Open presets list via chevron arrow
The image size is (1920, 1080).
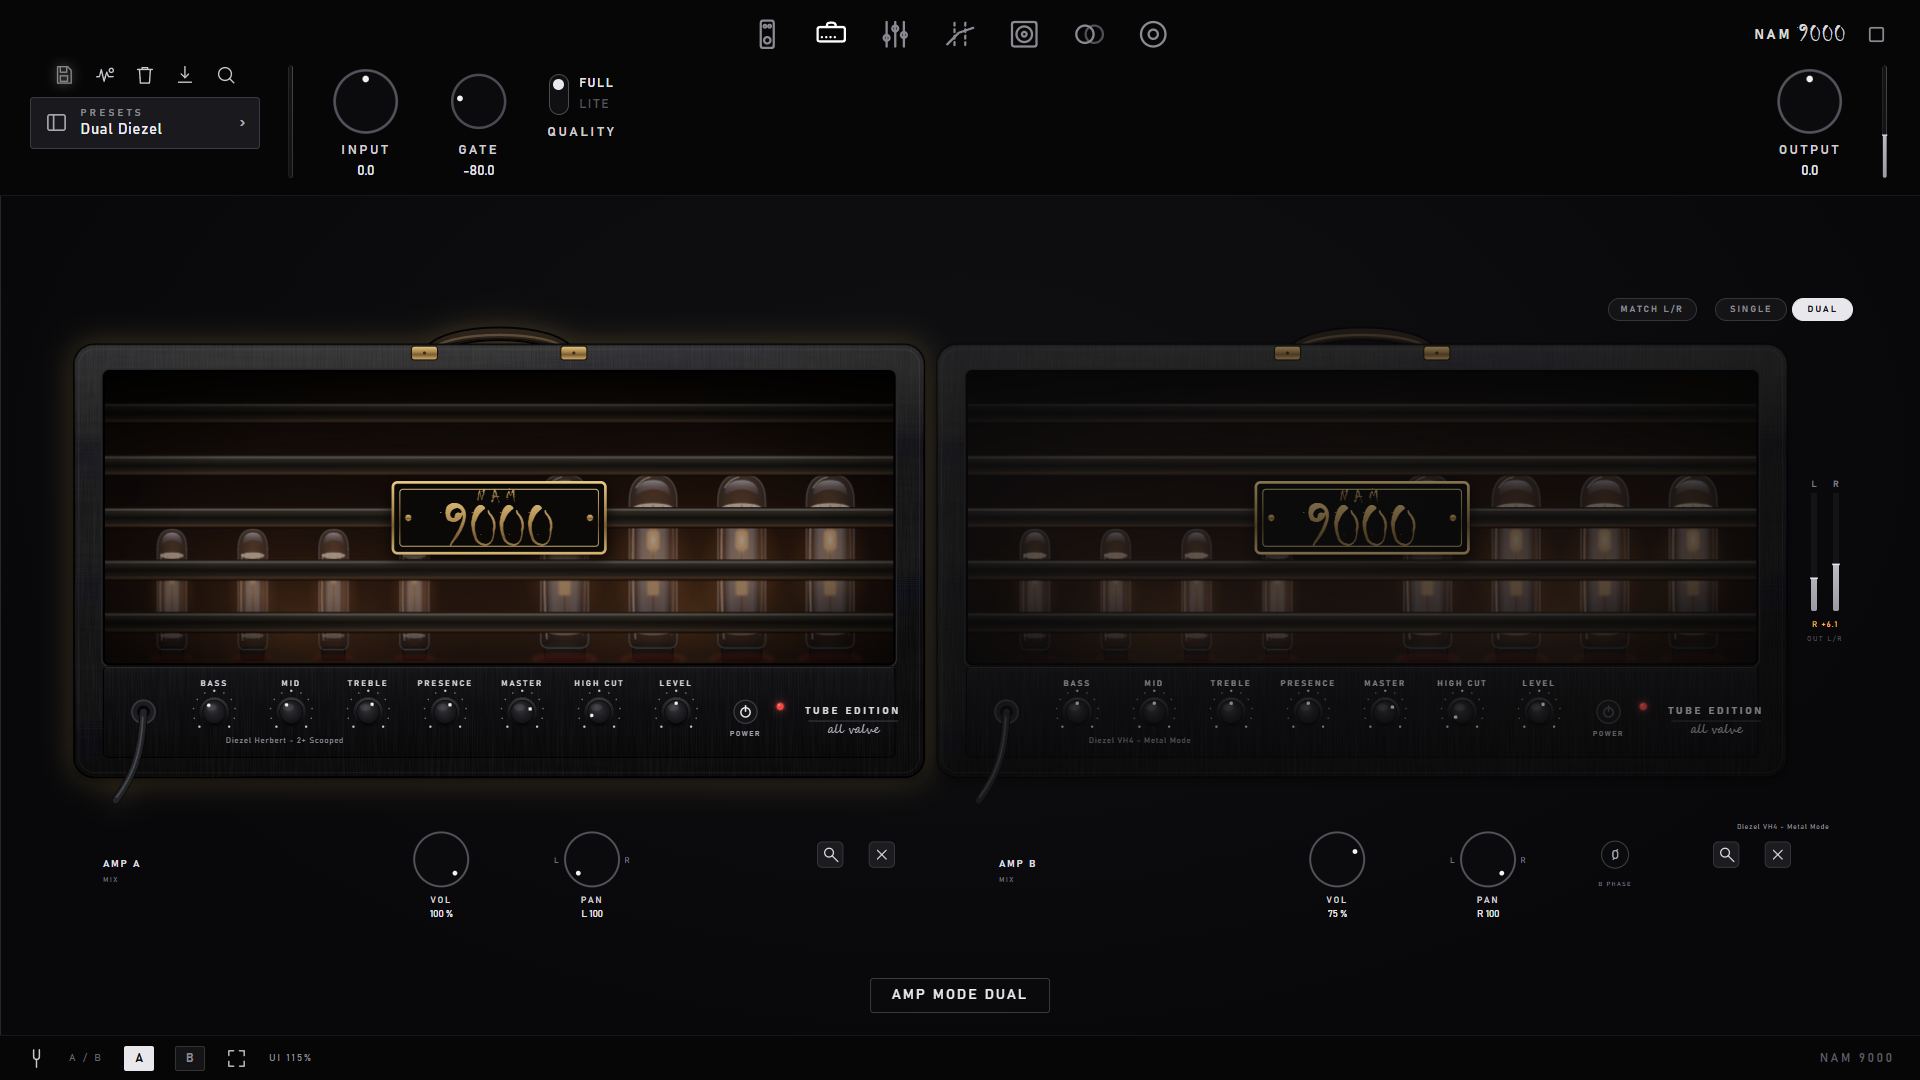tap(242, 123)
